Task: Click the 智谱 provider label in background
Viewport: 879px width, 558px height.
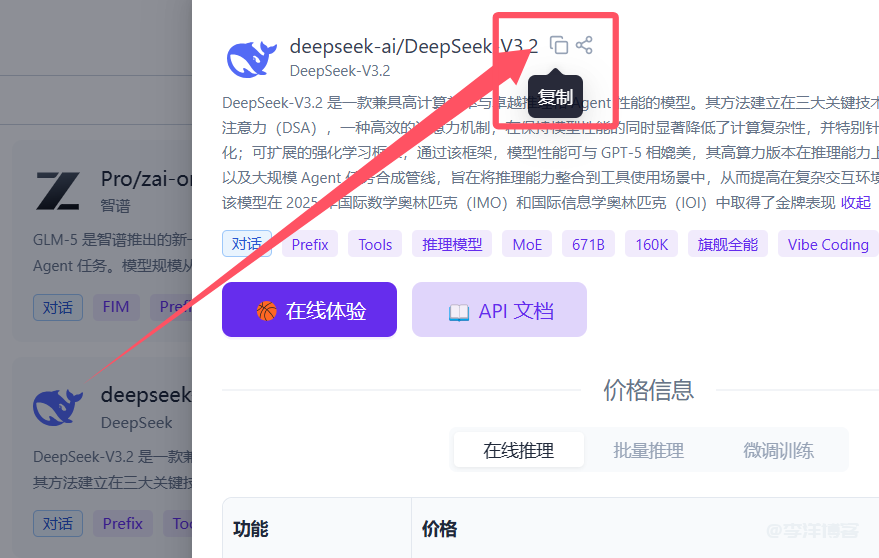Action: [x=115, y=205]
